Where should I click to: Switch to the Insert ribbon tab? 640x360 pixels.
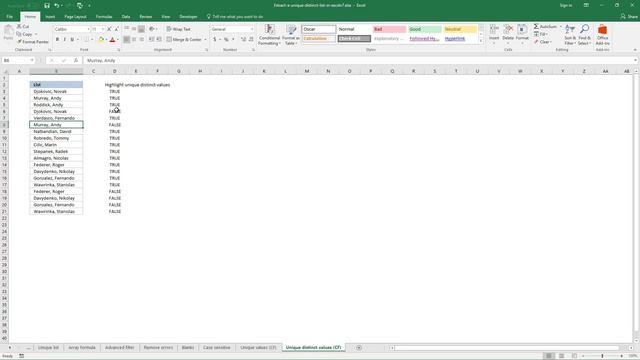(50, 17)
